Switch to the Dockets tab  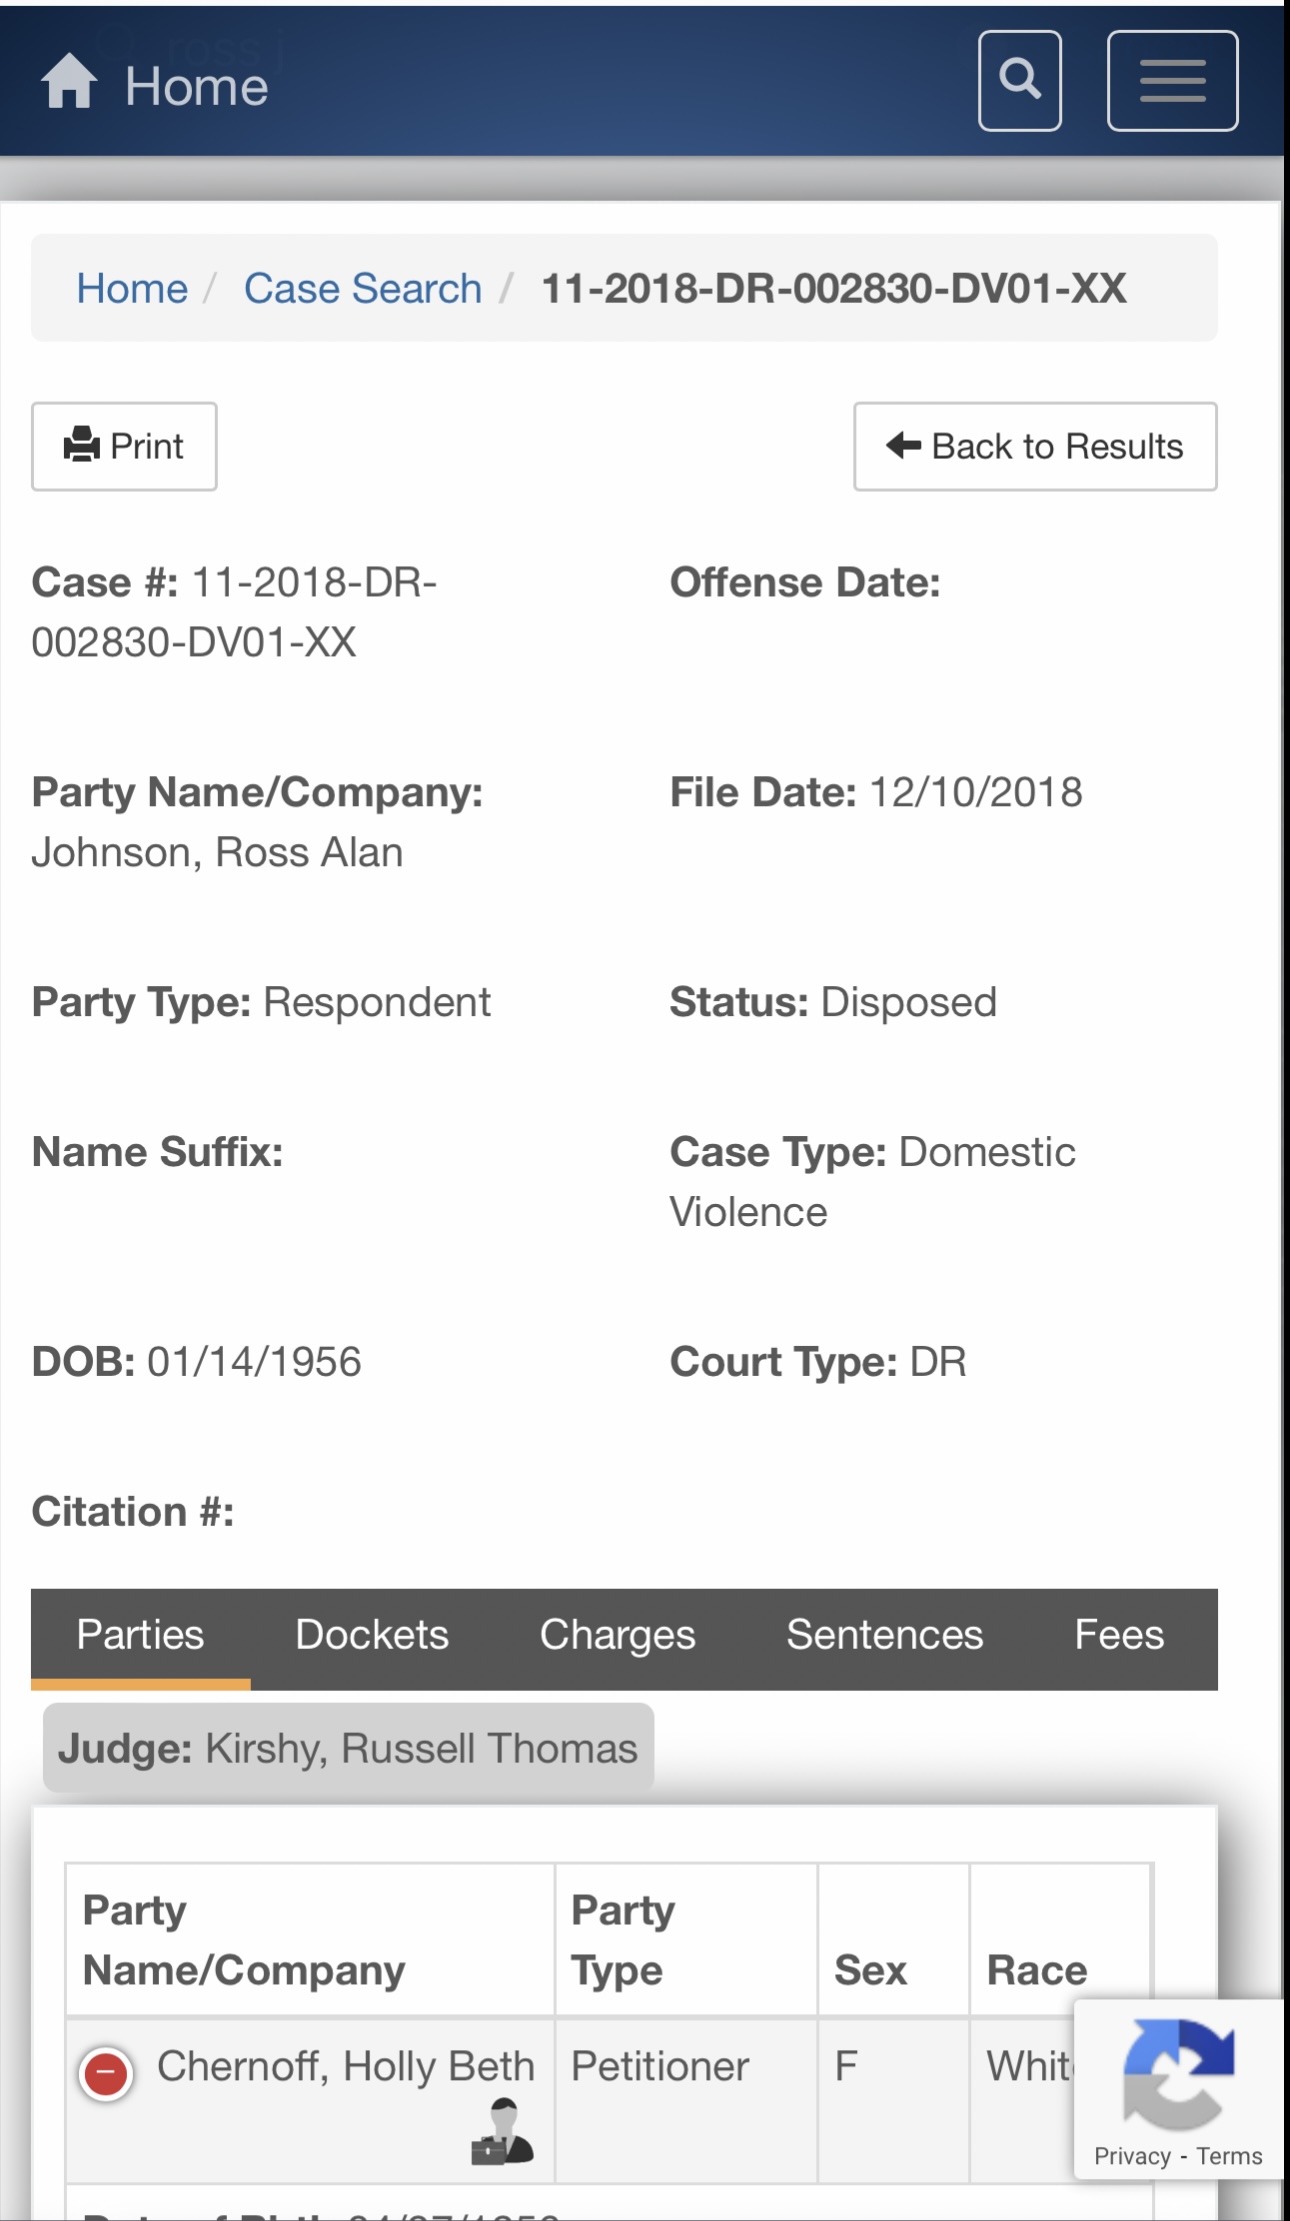pos(372,1635)
